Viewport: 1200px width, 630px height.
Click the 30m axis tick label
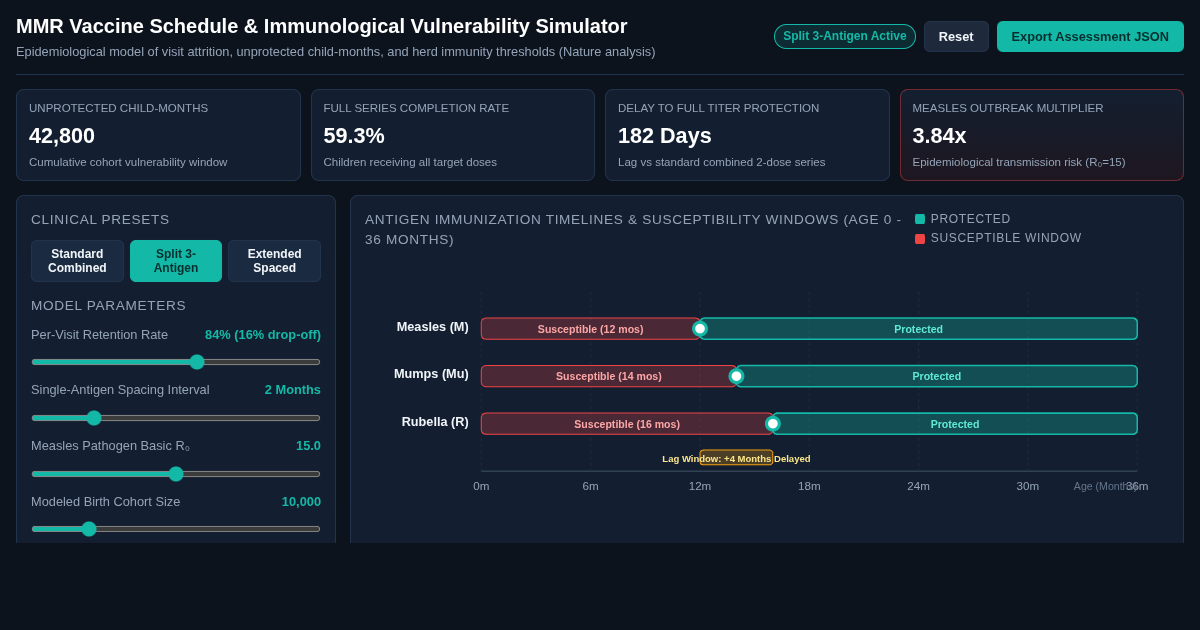click(1028, 486)
